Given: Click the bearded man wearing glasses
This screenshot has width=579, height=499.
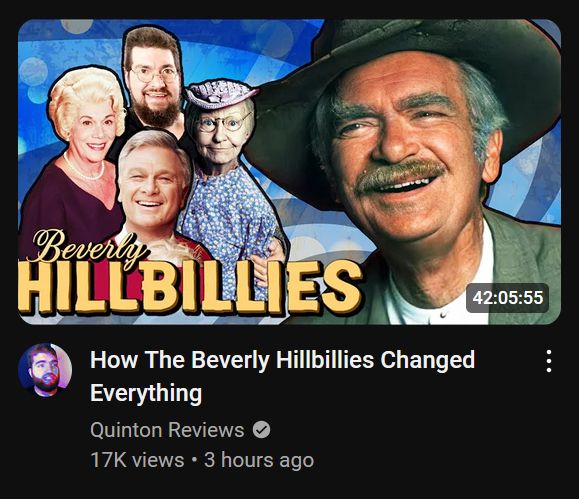Looking at the screenshot, I should tap(153, 79).
